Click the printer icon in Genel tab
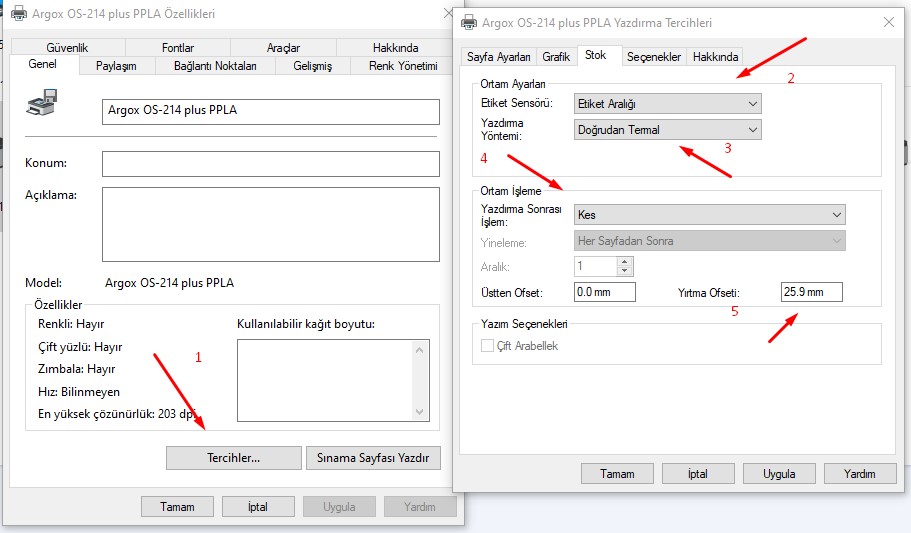Screen dimensions: 911x533 coord(42,102)
